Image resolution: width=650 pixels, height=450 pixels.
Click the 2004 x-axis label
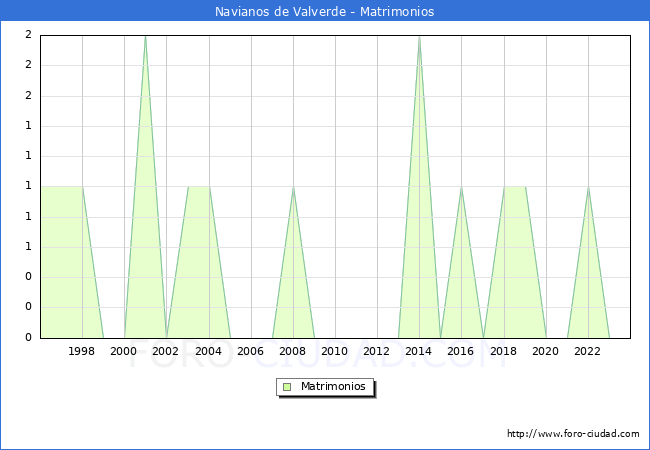(209, 351)
